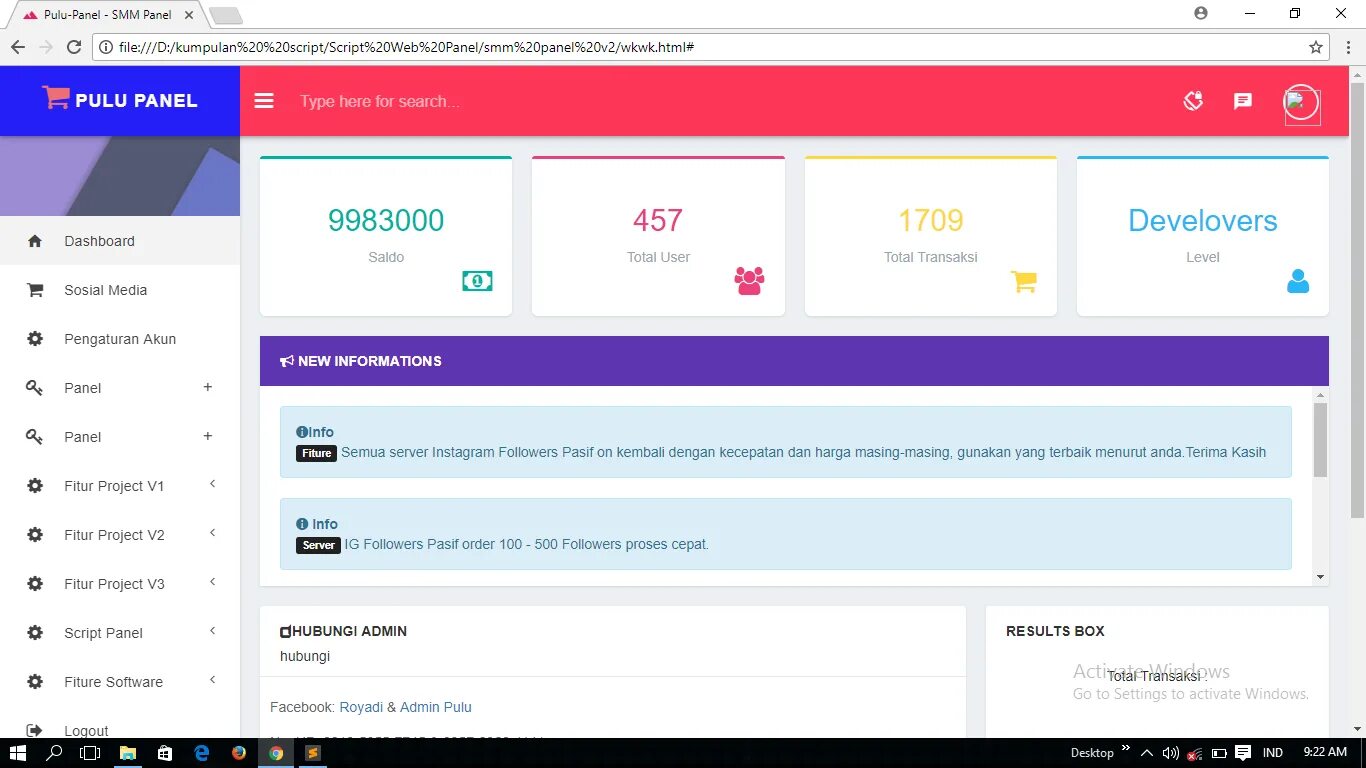Click the icon before the Hubungi Admin heading
Image resolution: width=1366 pixels, height=768 pixels.
285,632
